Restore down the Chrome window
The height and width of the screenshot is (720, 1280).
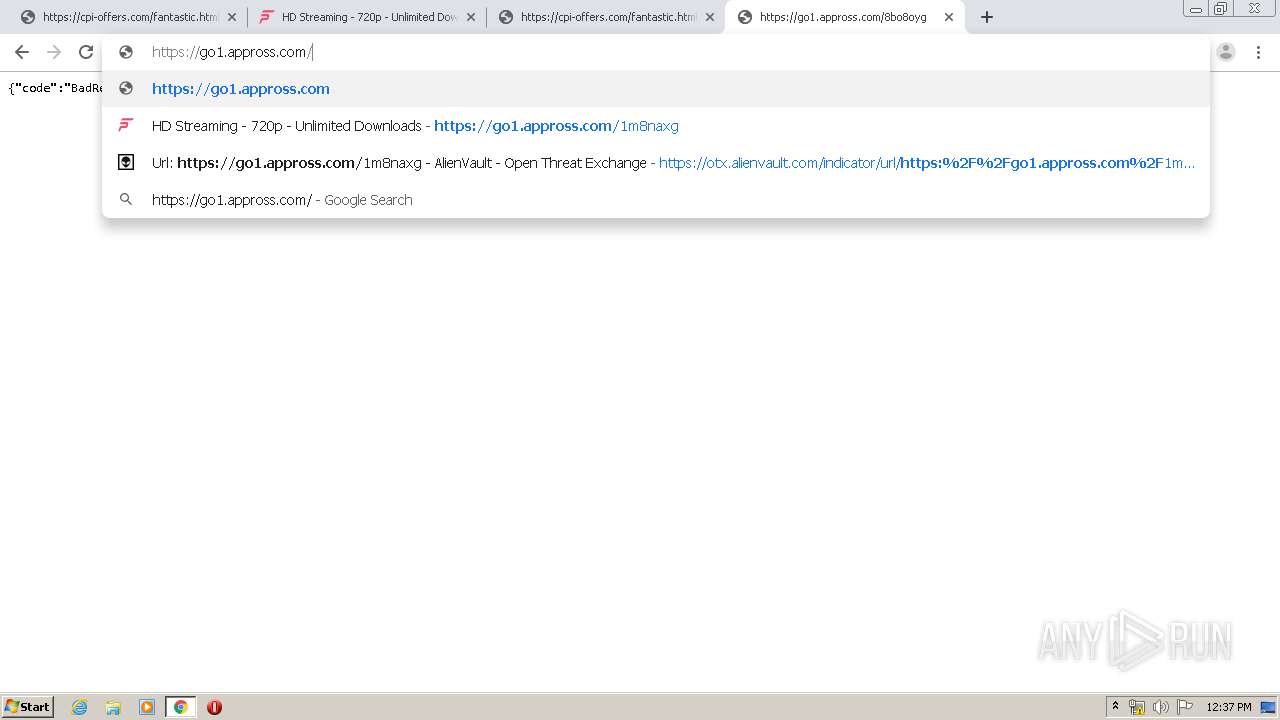1221,8
